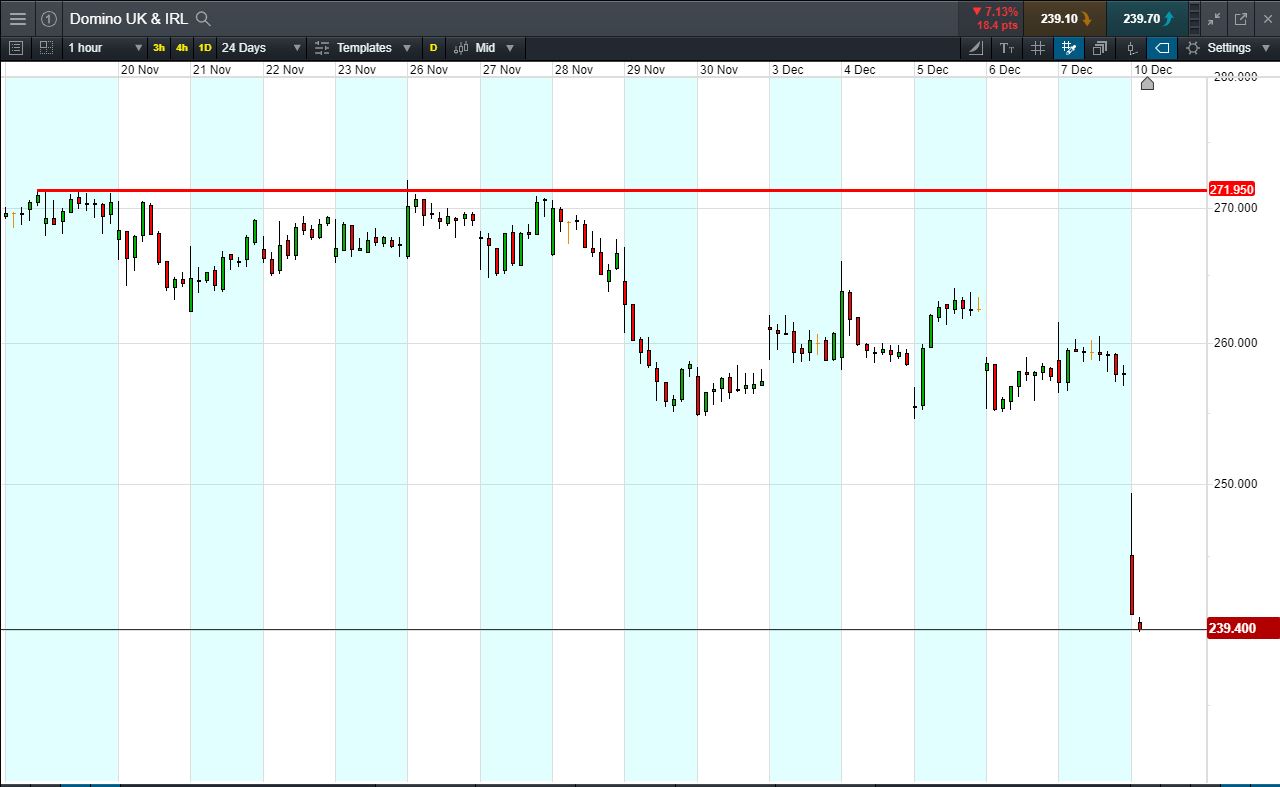Click the yellow D default-template button
Image resolution: width=1280 pixels, height=787 pixels.
click(433, 48)
